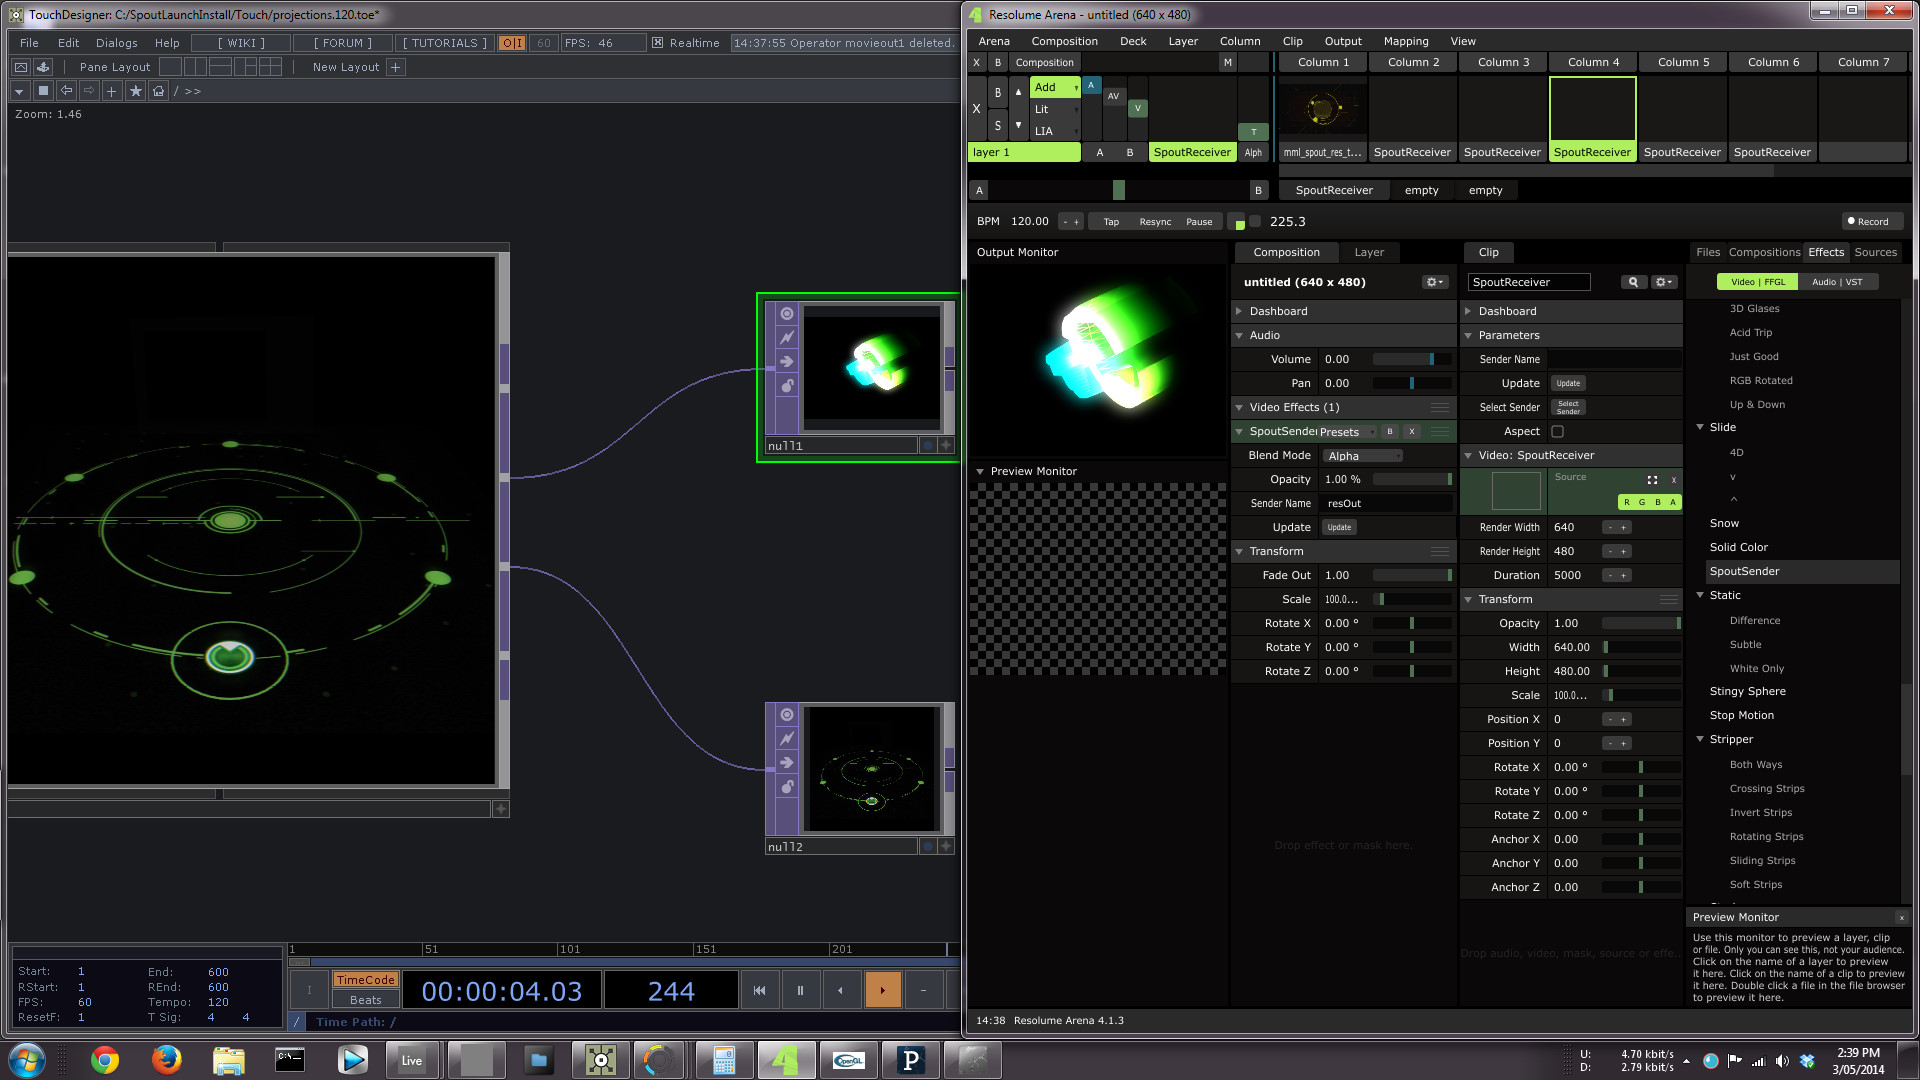
Task: Collapse the Stripper effects group
Action: (1700, 739)
